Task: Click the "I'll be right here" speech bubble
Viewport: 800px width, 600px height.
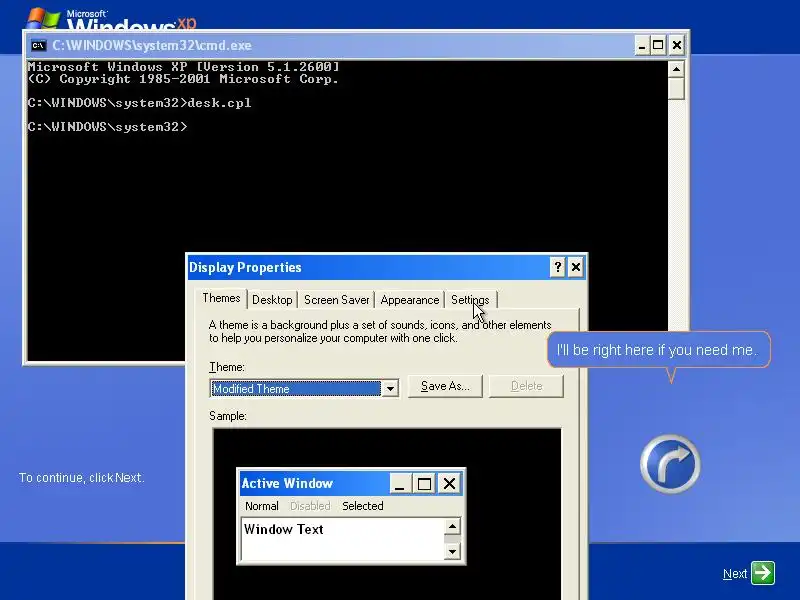Action: tap(657, 350)
